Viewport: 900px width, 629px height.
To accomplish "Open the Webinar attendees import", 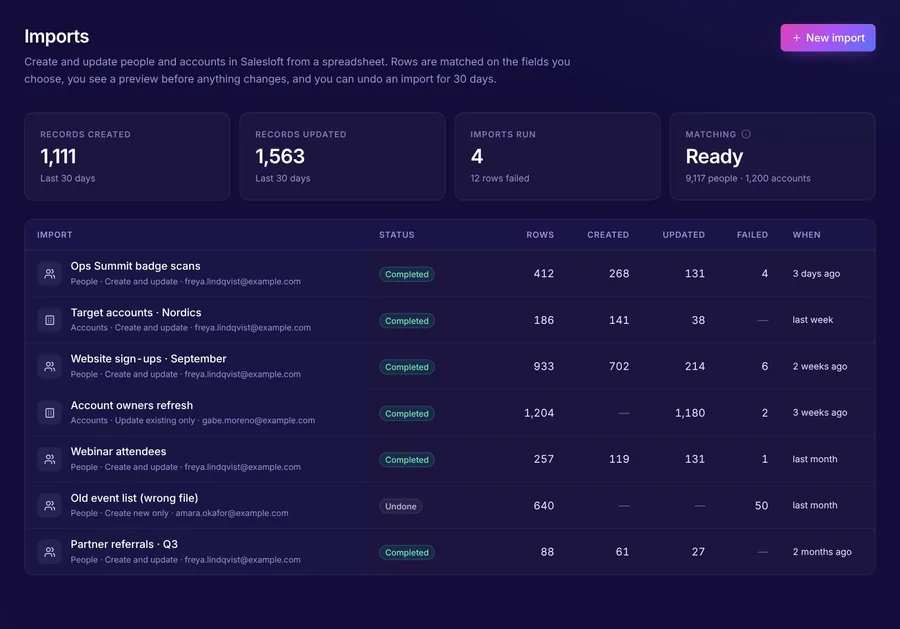I will click(450, 459).
